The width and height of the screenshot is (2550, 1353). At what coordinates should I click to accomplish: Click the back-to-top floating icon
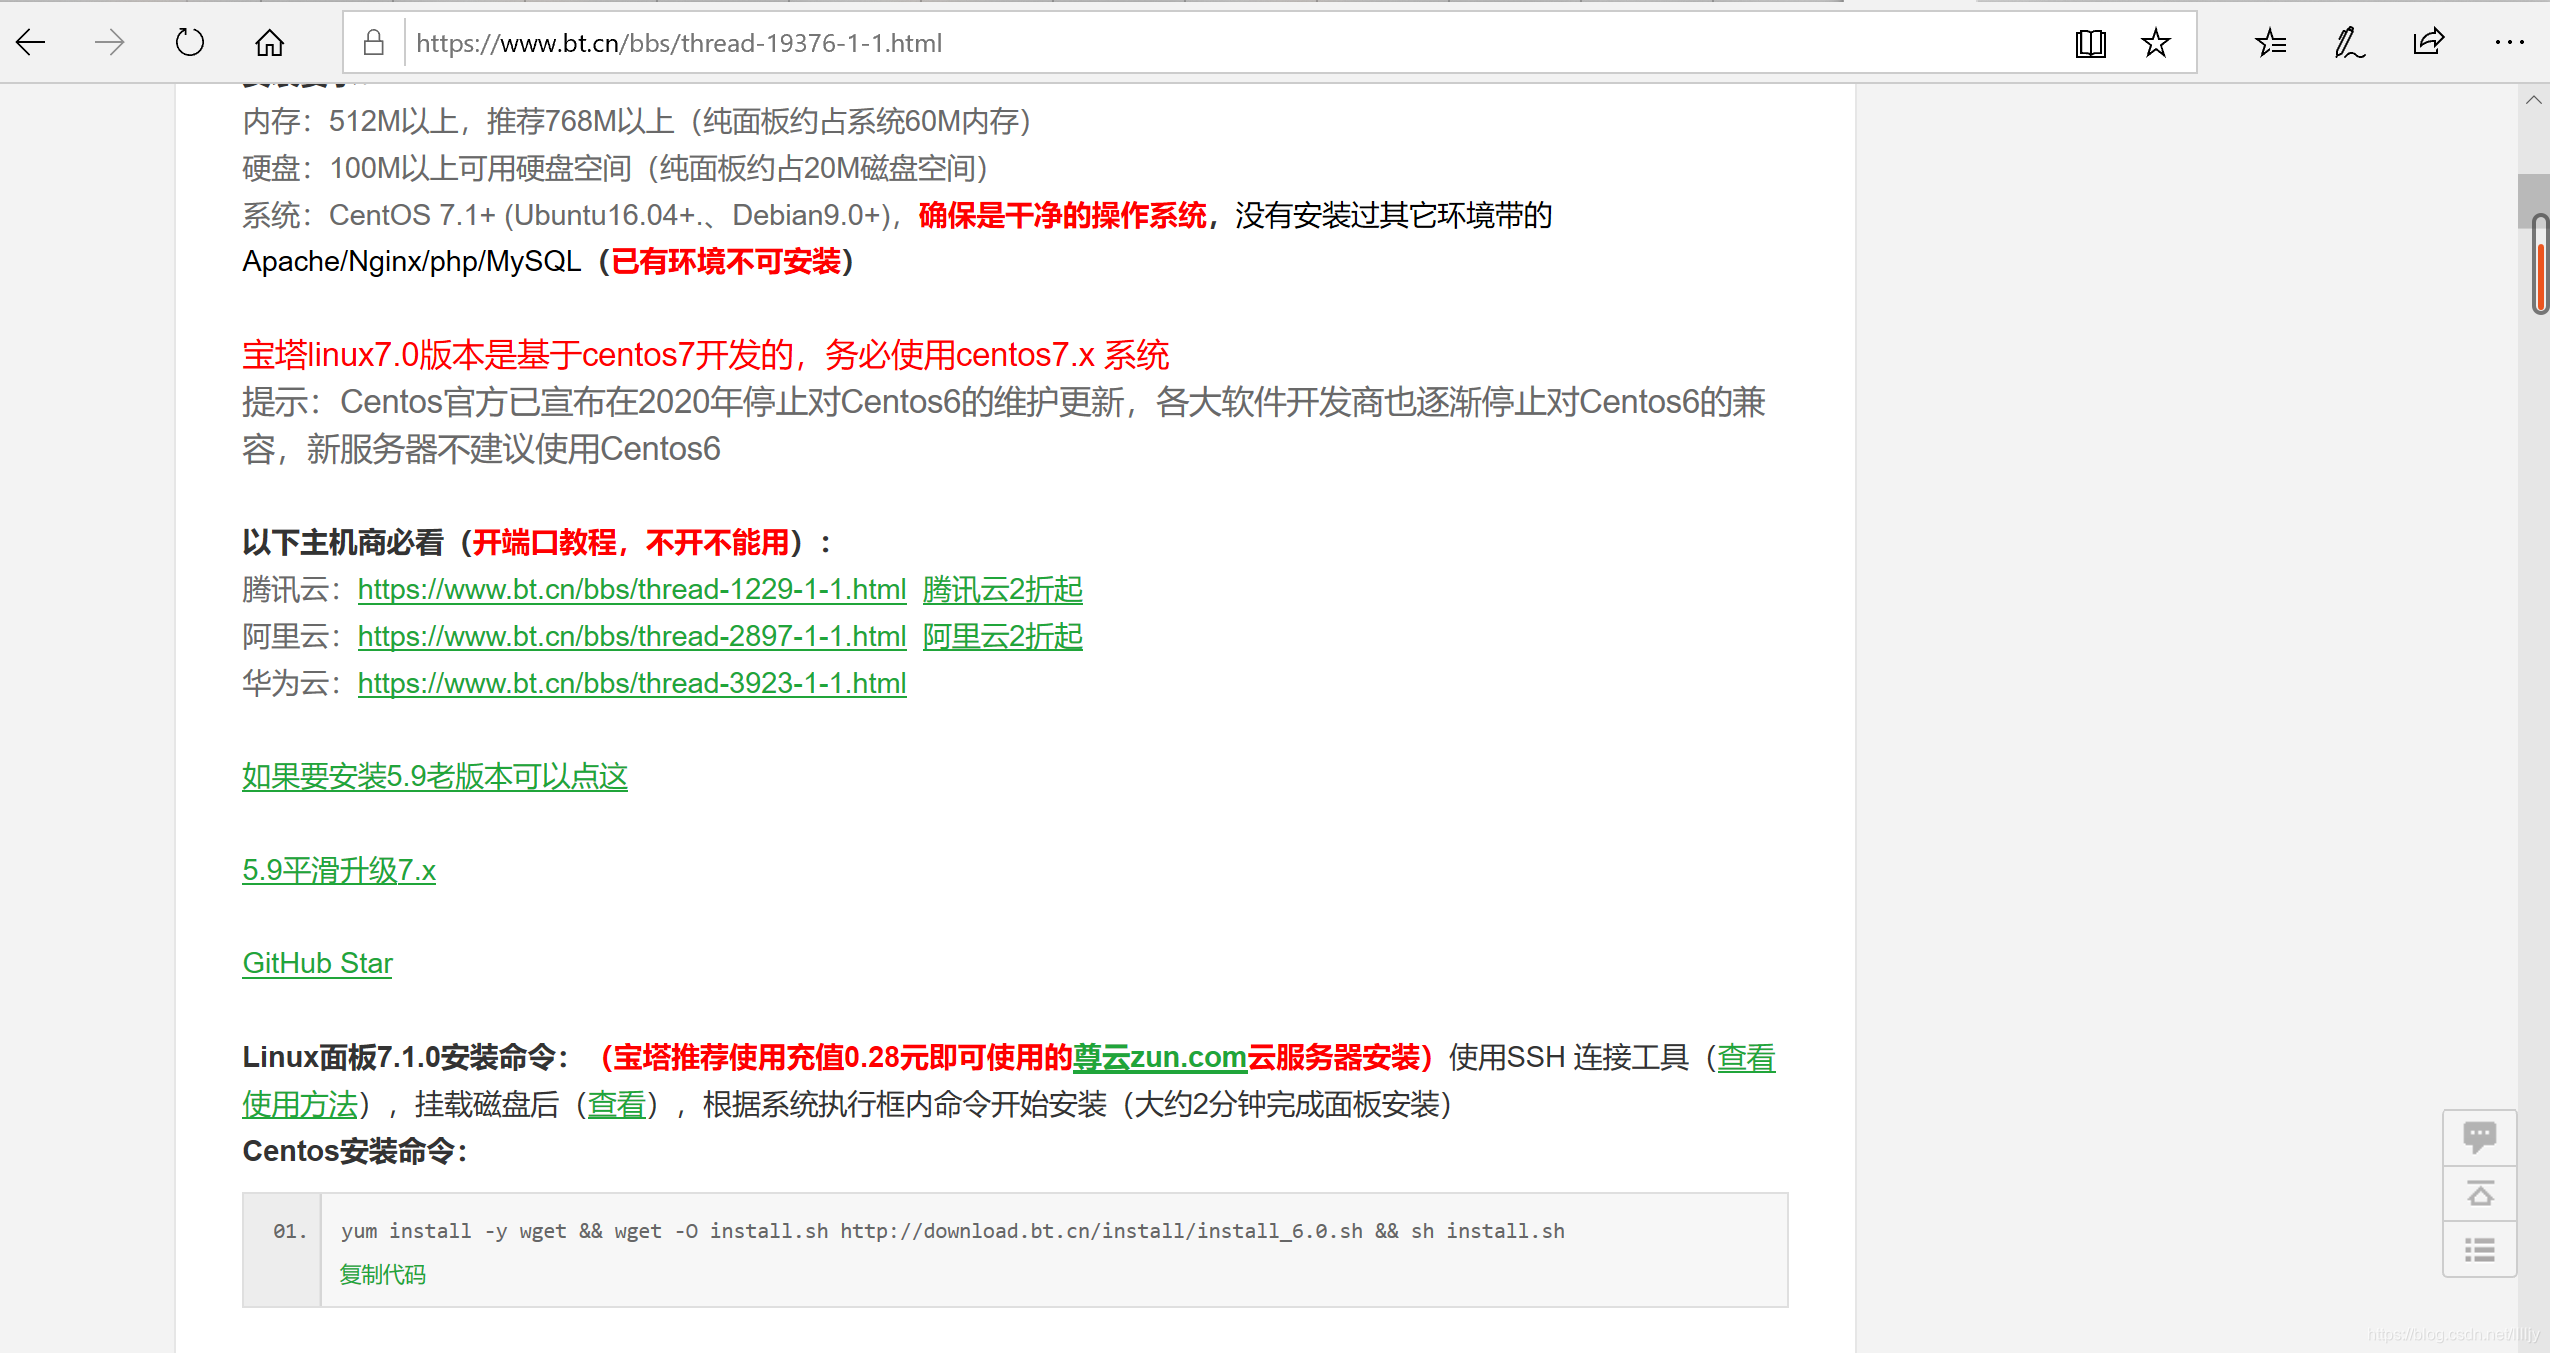(x=2479, y=1193)
